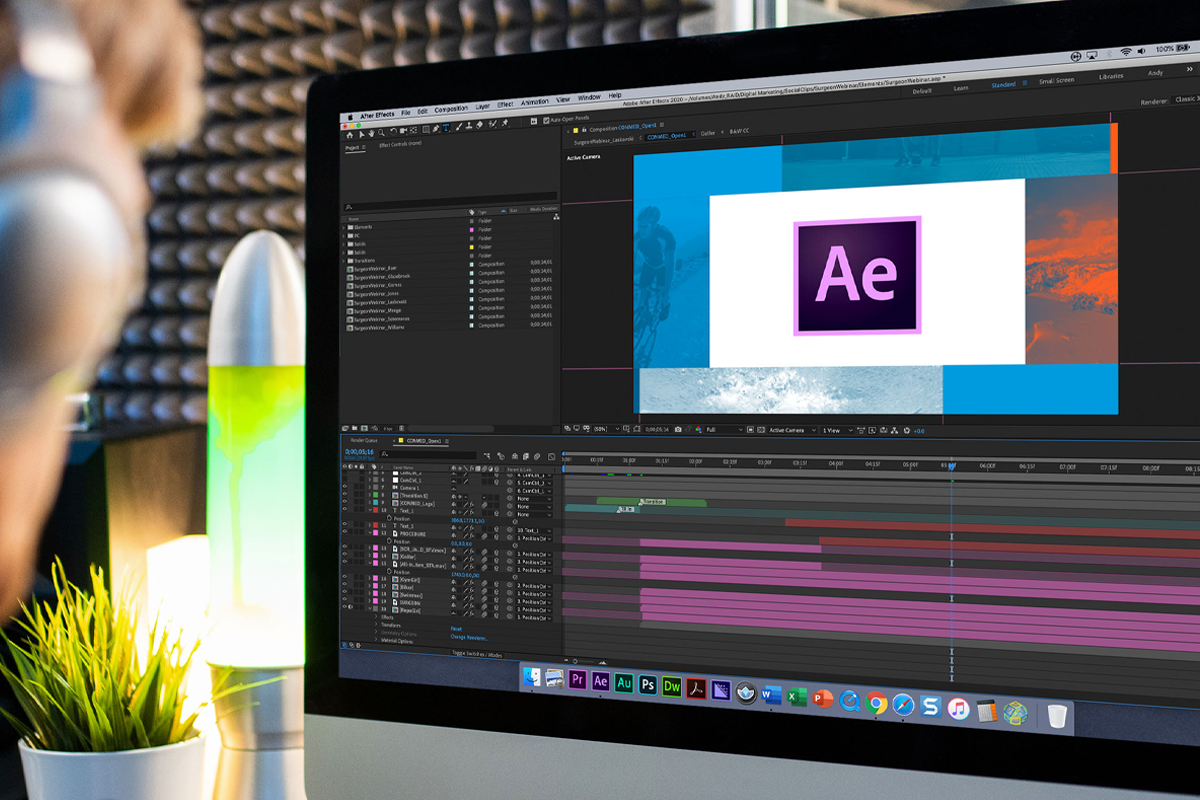Screen dimensions: 1200x800
Task: Toggle the Auto-Open Panels checkbox
Action: 546,119
